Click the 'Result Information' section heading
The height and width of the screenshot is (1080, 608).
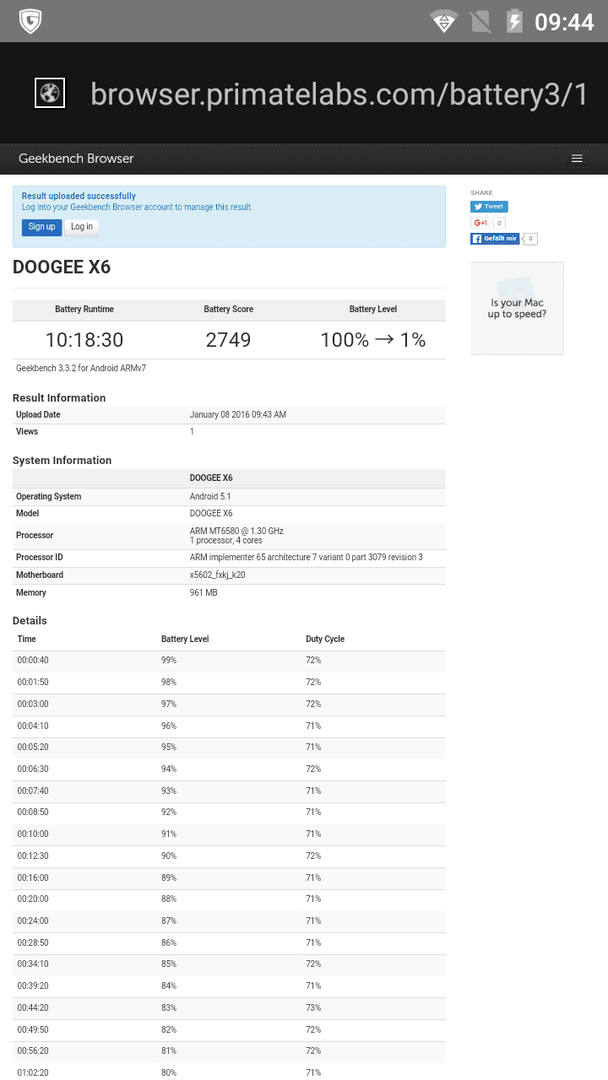click(59, 397)
